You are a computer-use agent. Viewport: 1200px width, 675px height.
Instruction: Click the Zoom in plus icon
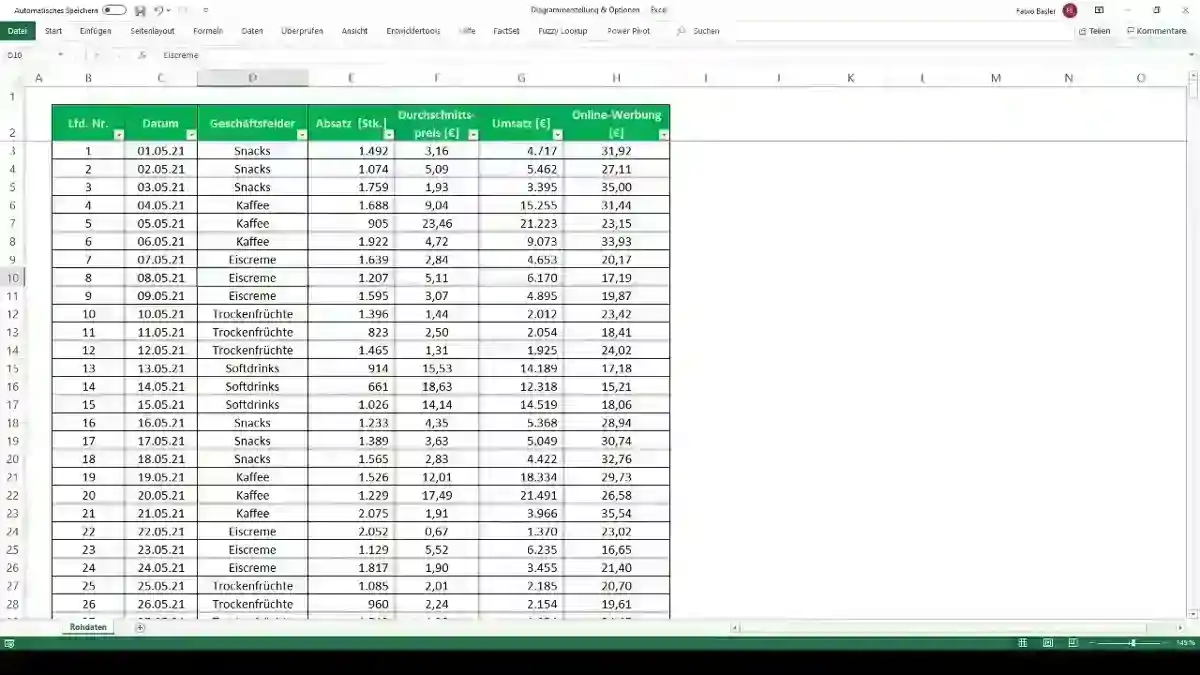[x=1165, y=642]
